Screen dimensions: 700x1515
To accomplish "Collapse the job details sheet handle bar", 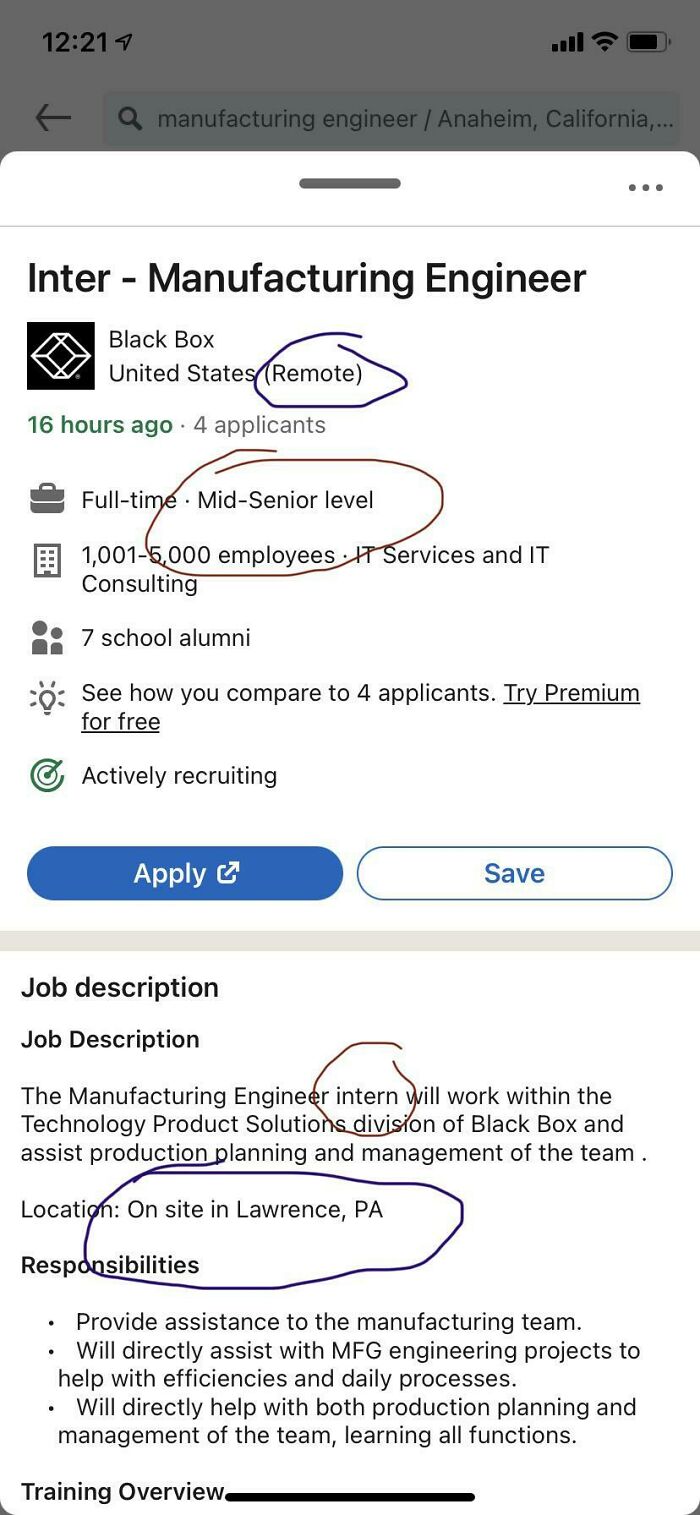I will (x=350, y=183).
